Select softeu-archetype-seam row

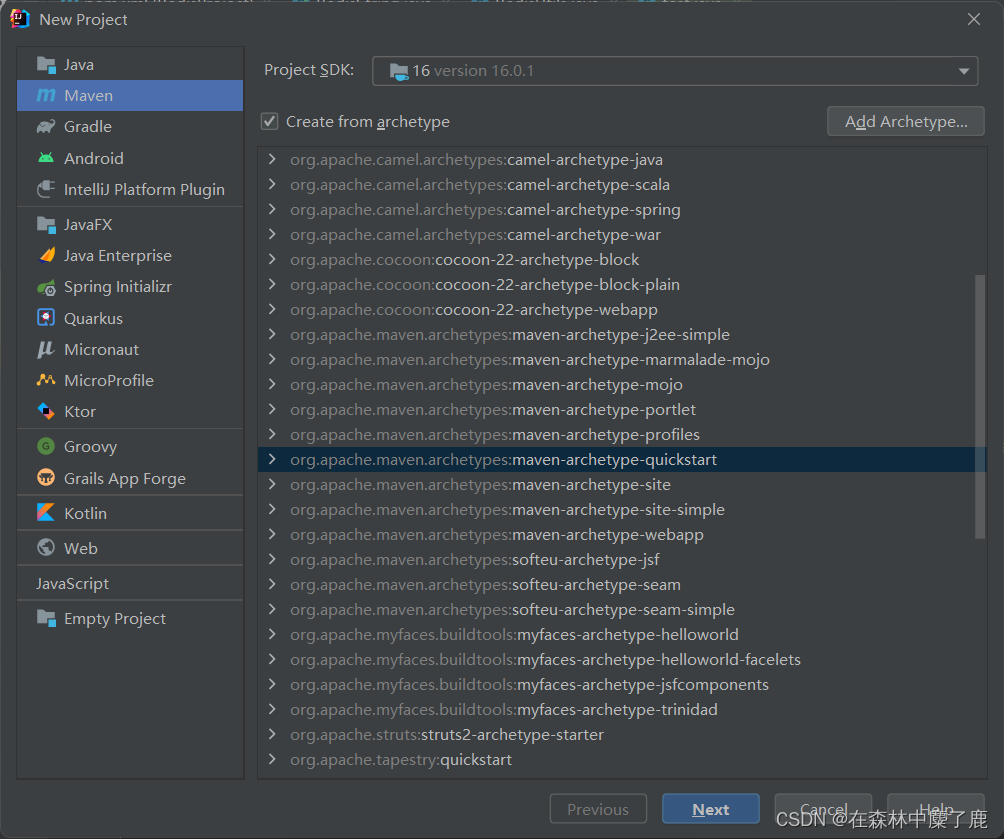coord(622,584)
